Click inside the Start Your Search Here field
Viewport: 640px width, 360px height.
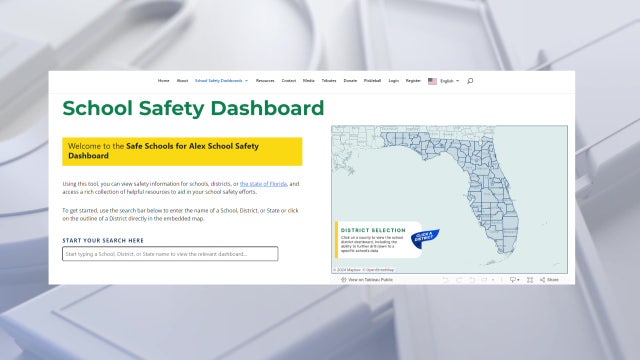170,254
